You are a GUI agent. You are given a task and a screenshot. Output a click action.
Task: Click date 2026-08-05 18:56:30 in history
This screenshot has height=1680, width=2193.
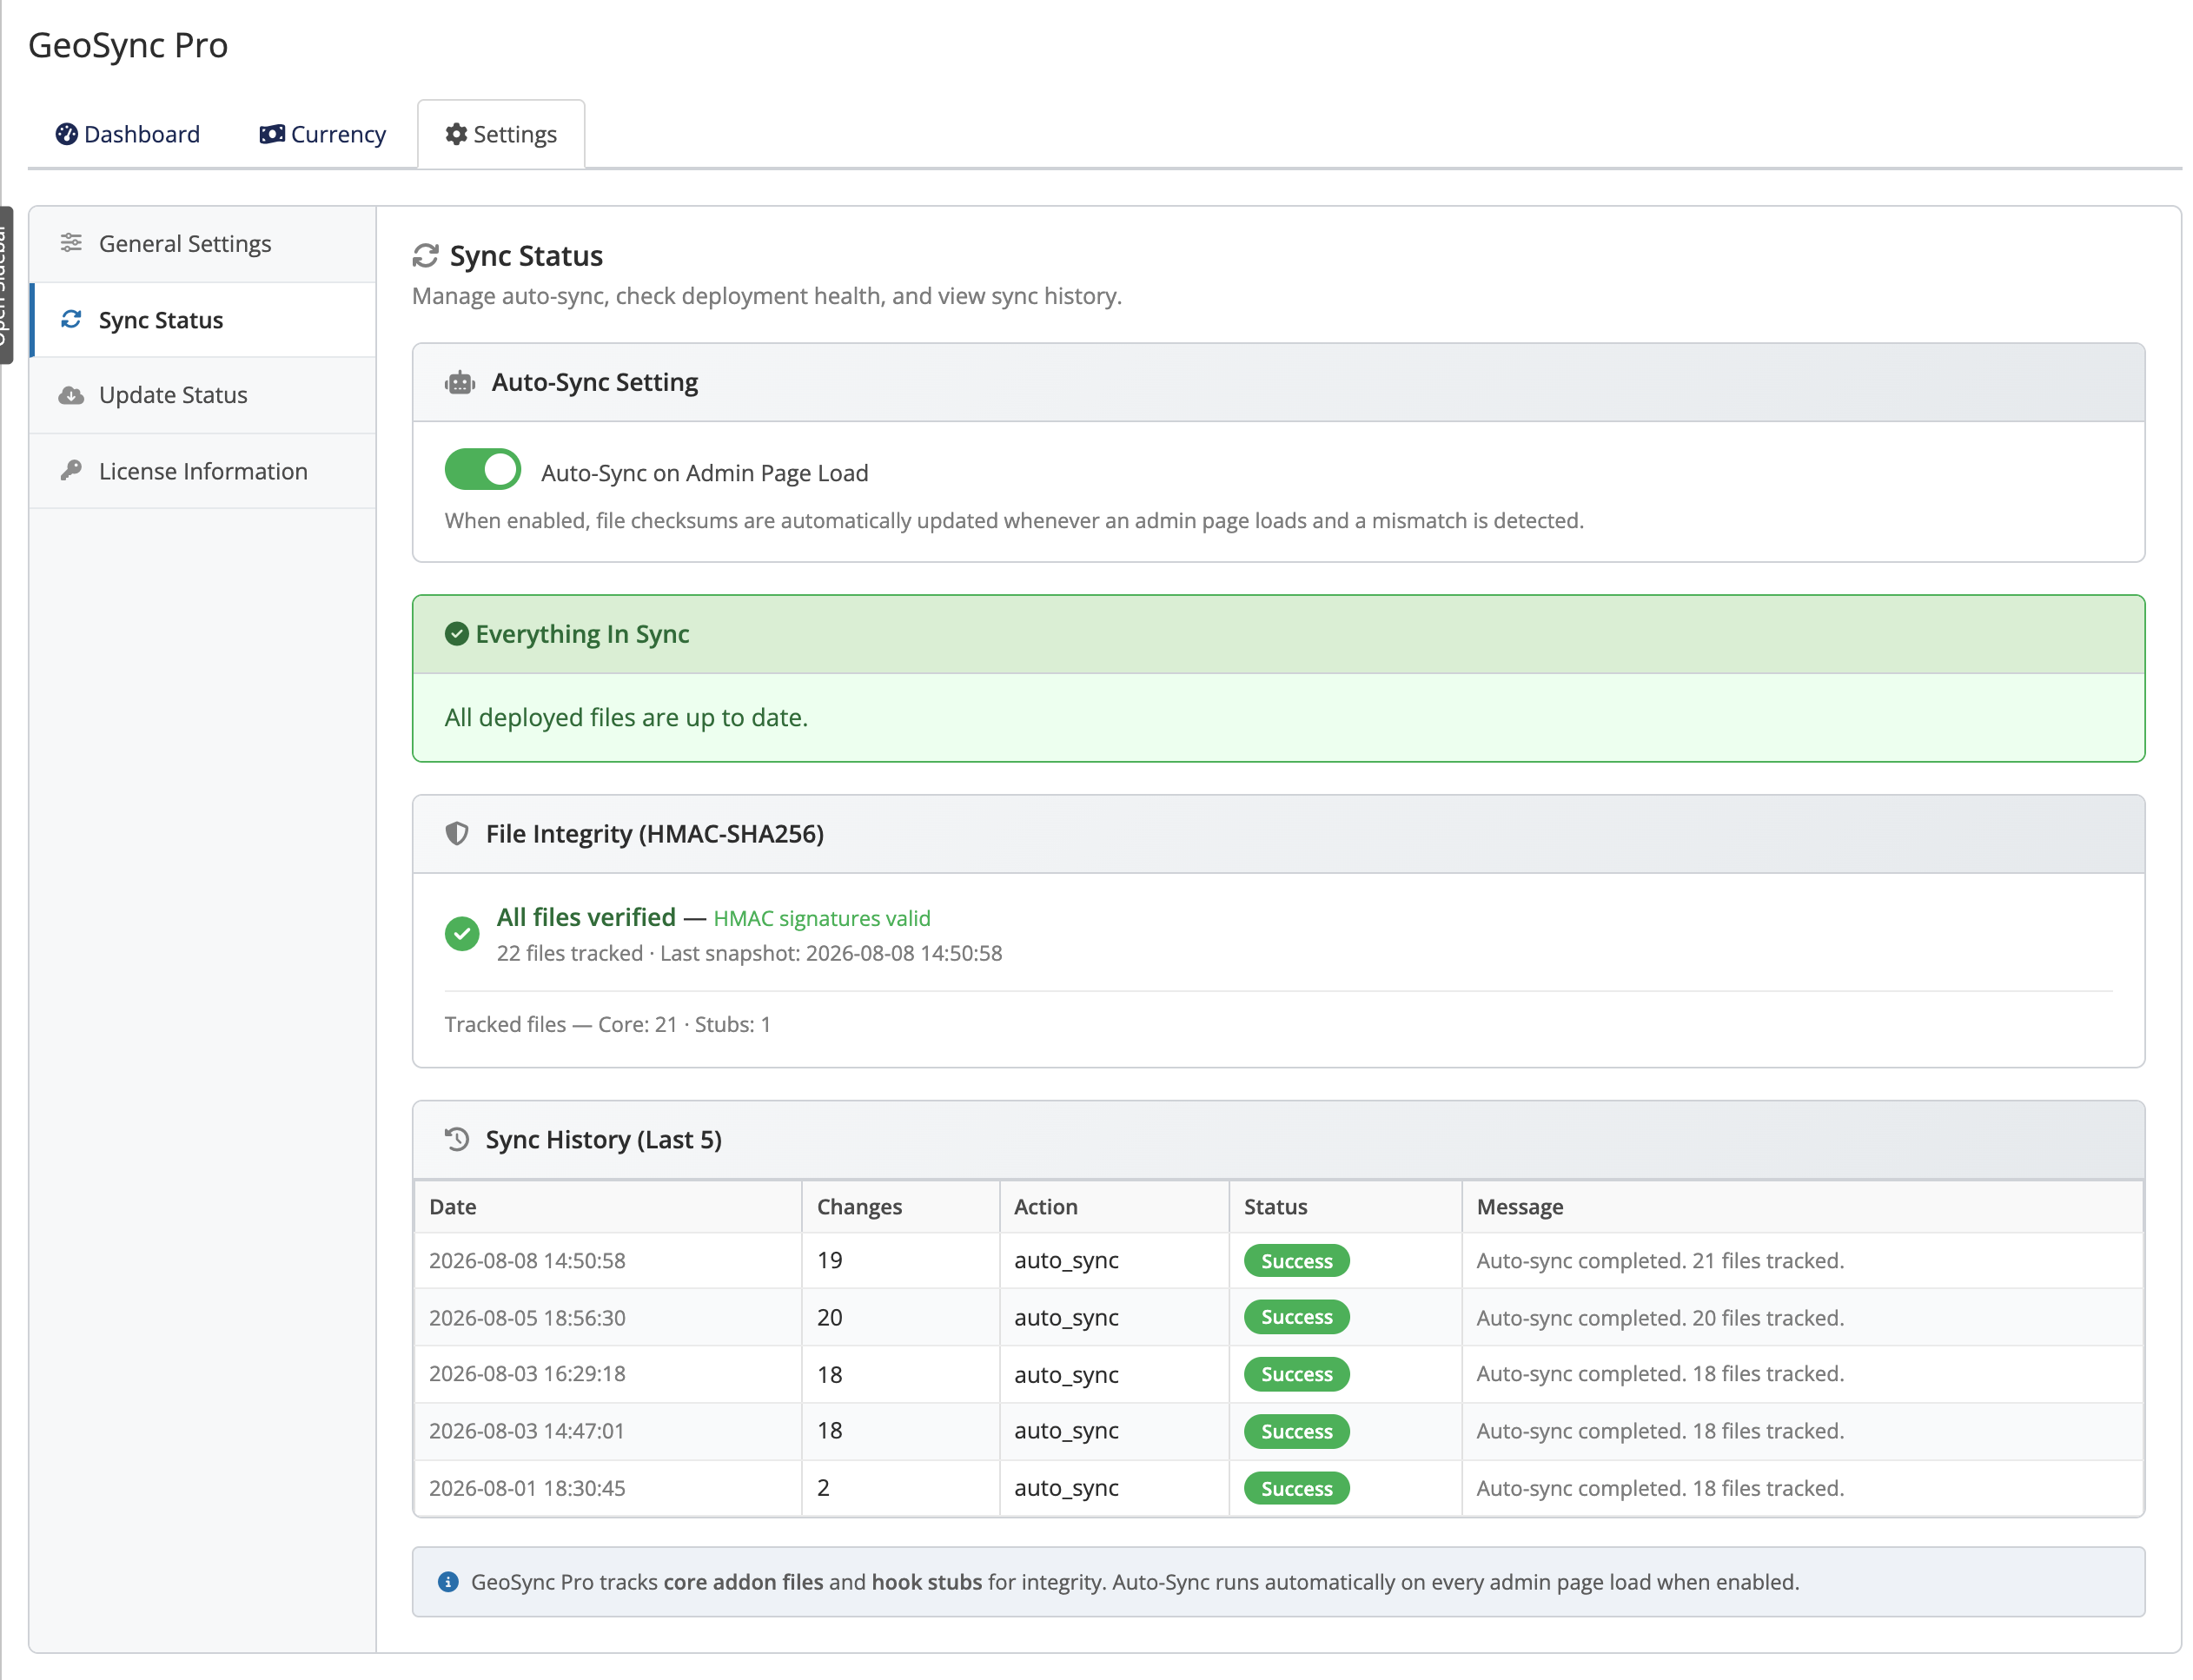527,1318
